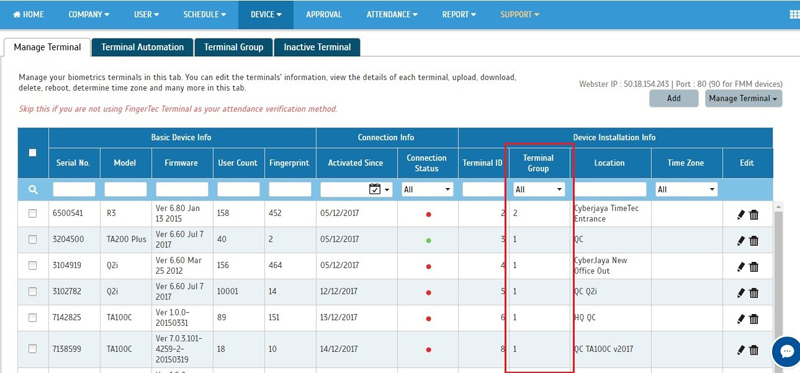
Task: Edit terminal 6500541 with pencil icon
Action: (741, 215)
